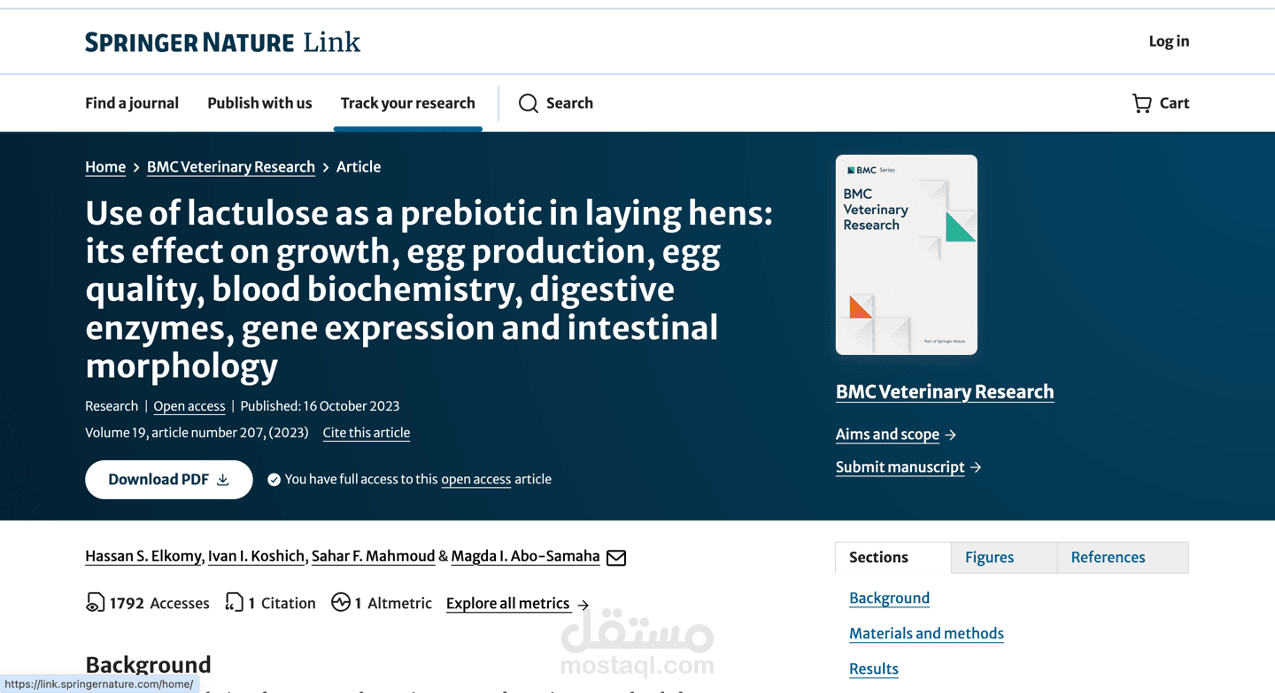This screenshot has height=693, width=1275.
Task: Click the Springer Nature Link logo
Action: point(222,42)
